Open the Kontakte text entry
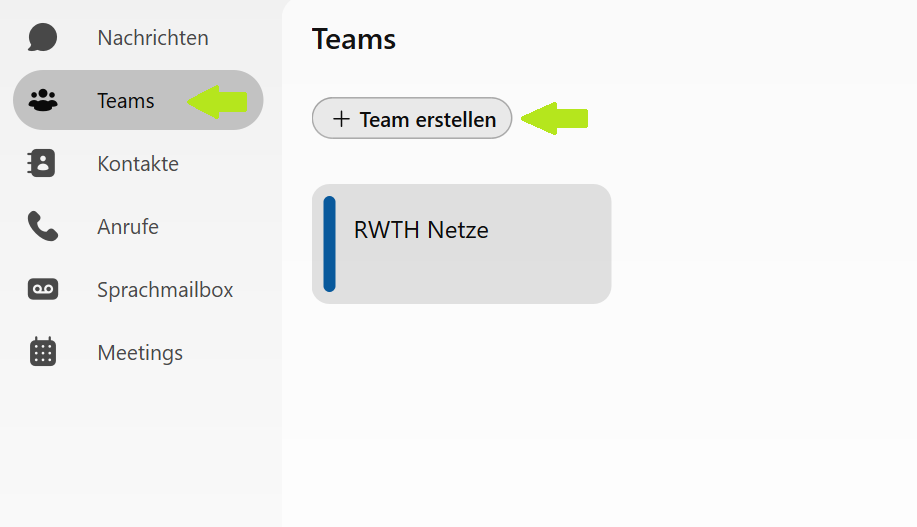The height and width of the screenshot is (527, 917). [138, 164]
